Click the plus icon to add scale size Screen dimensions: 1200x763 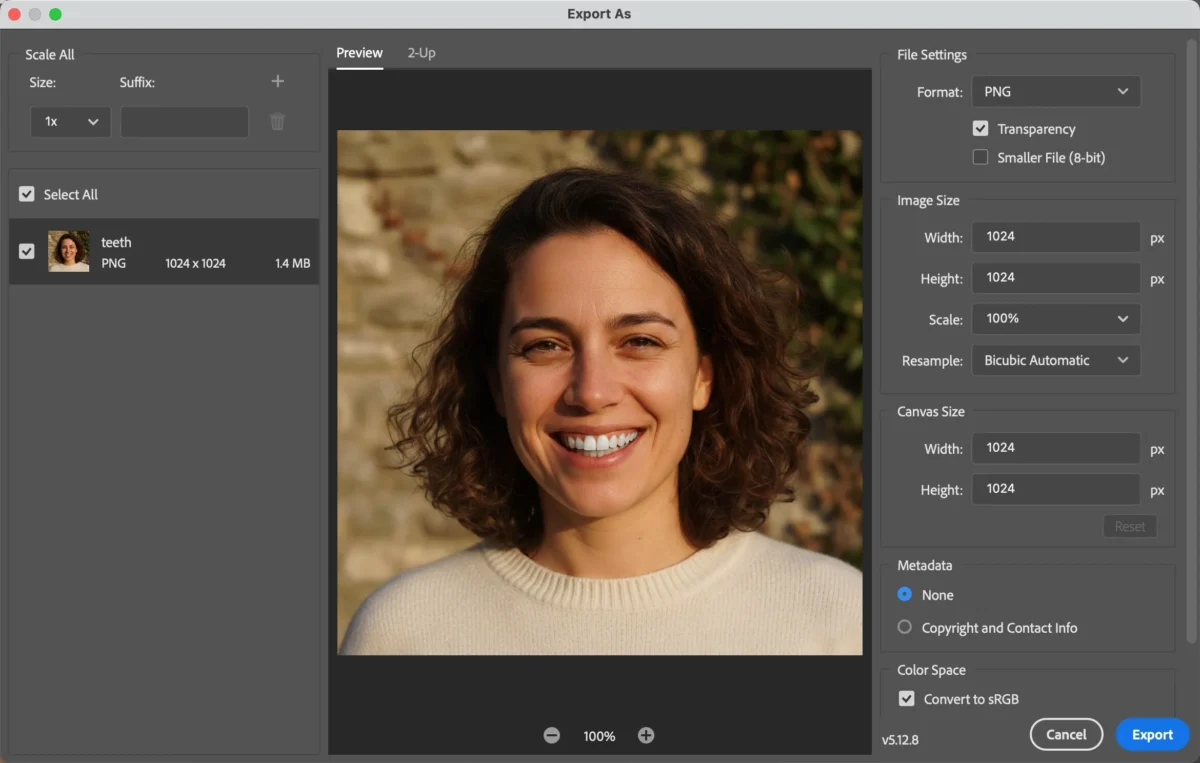tap(278, 82)
